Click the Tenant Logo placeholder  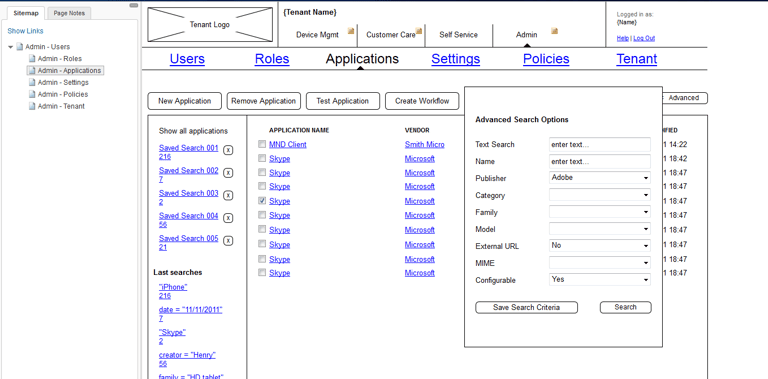pos(210,24)
